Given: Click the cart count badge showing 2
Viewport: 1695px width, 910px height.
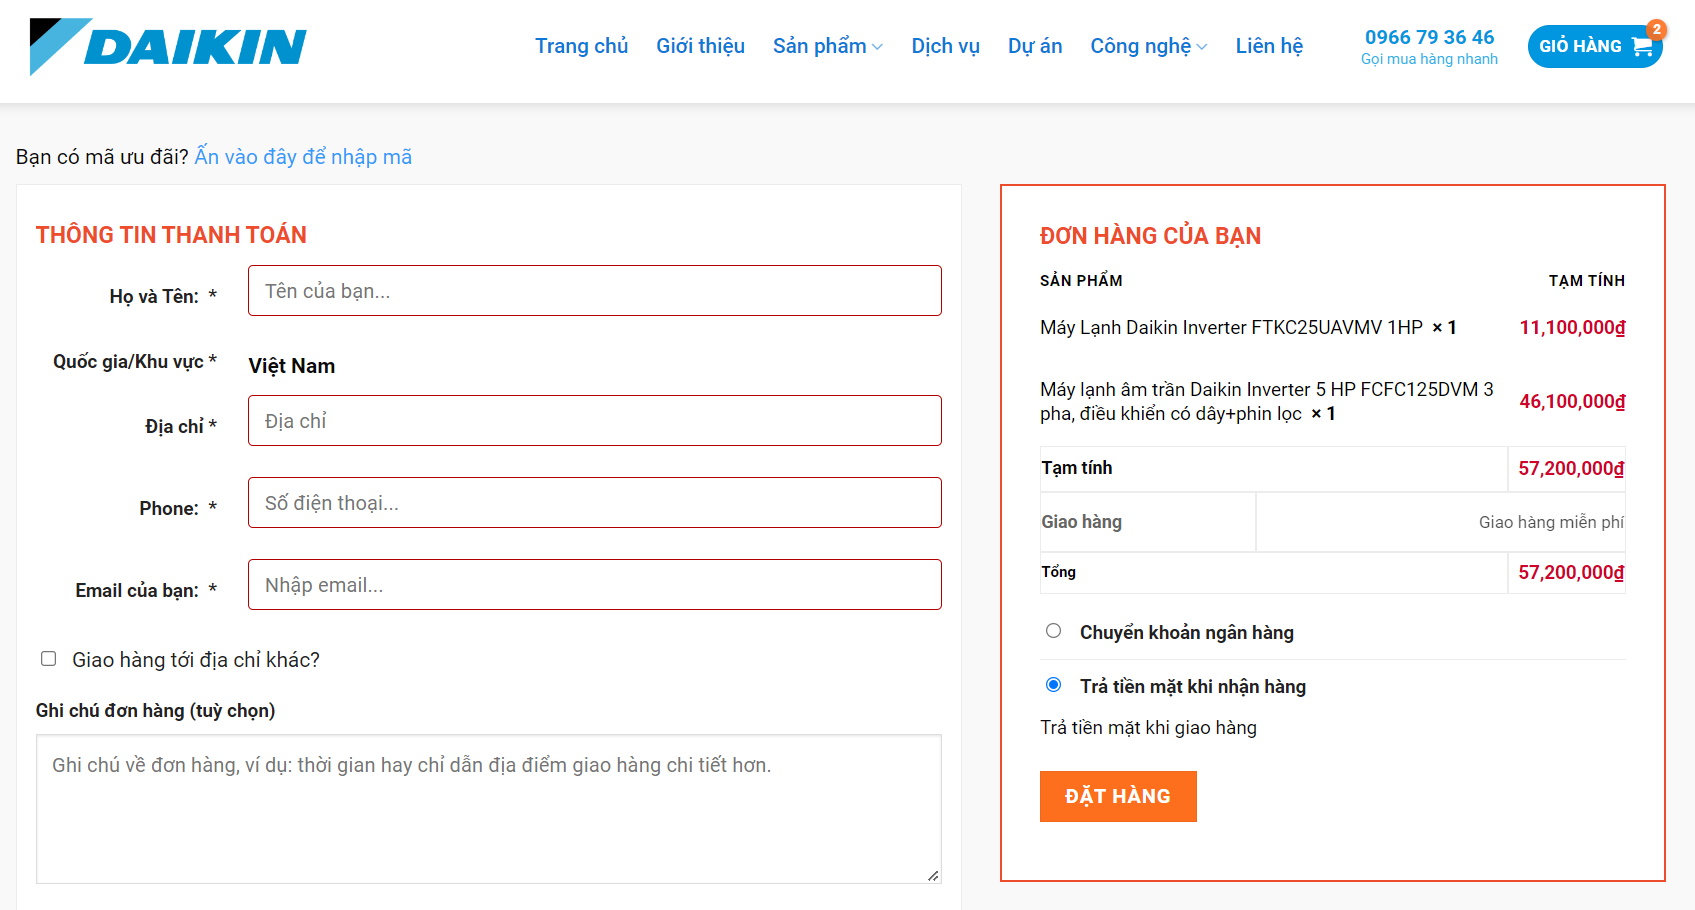Looking at the screenshot, I should pos(1656,29).
